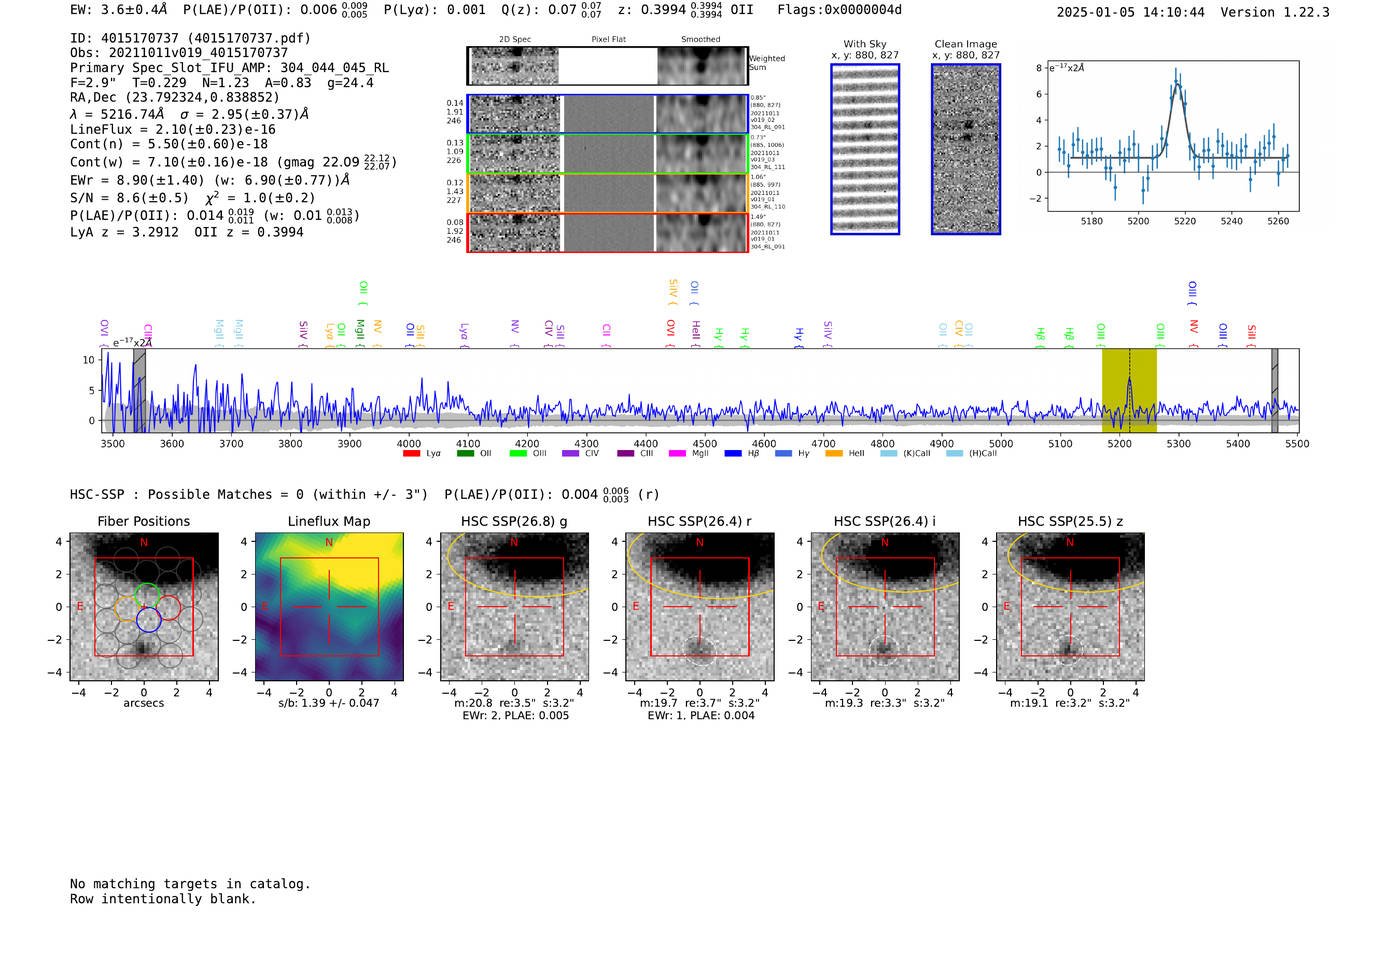Click the Obs: 20211011v019 line
Image resolution: width=1400 pixels, height=953 pixels.
(x=179, y=53)
